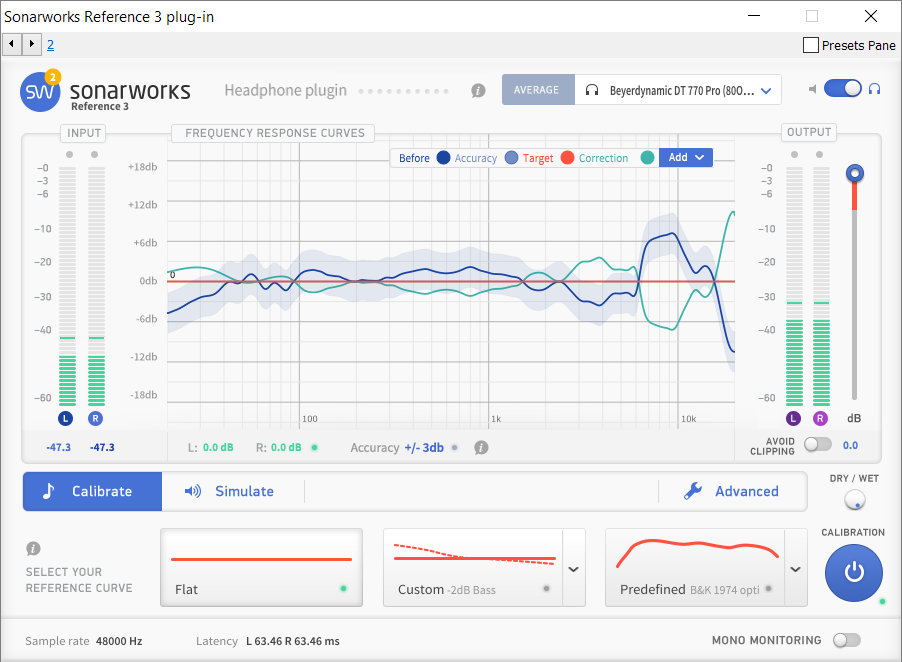Click the speaker icon on Simulate

193,491
